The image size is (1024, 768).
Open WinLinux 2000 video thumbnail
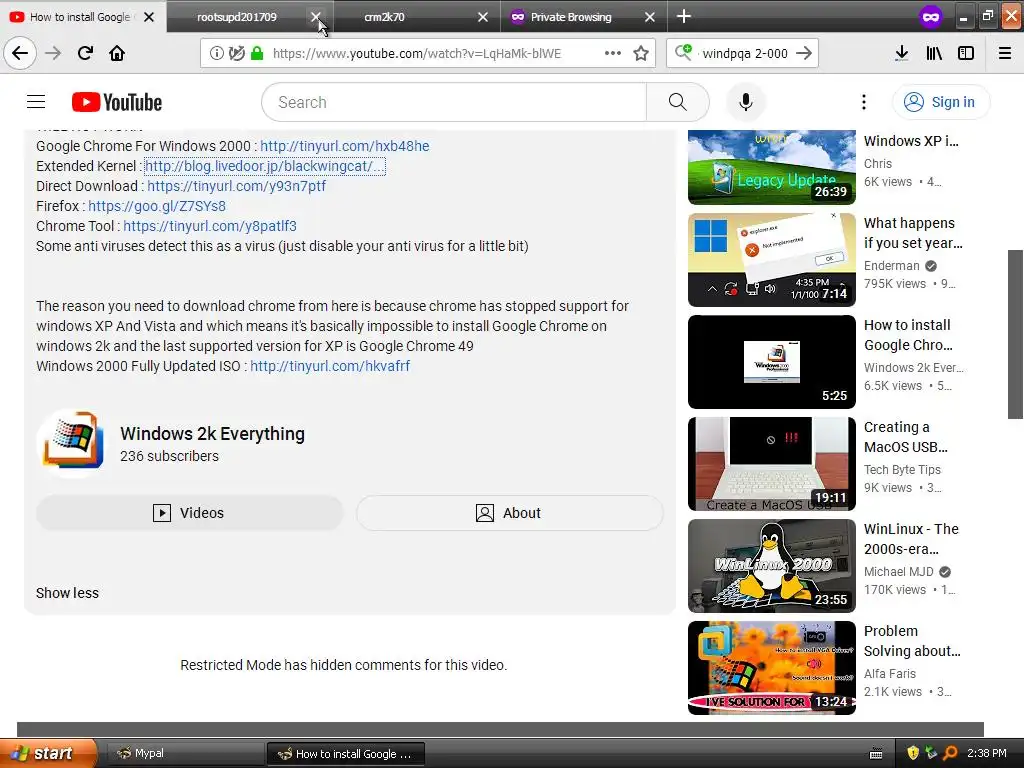771,566
